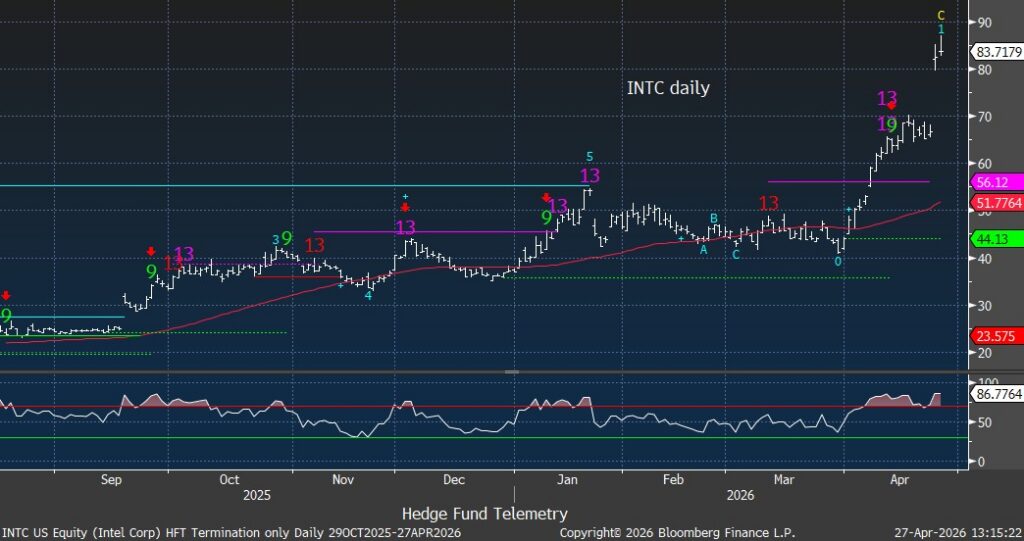Grab the pane divider handle between chart panels
The width and height of the screenshot is (1024, 541).
[x=511, y=371]
